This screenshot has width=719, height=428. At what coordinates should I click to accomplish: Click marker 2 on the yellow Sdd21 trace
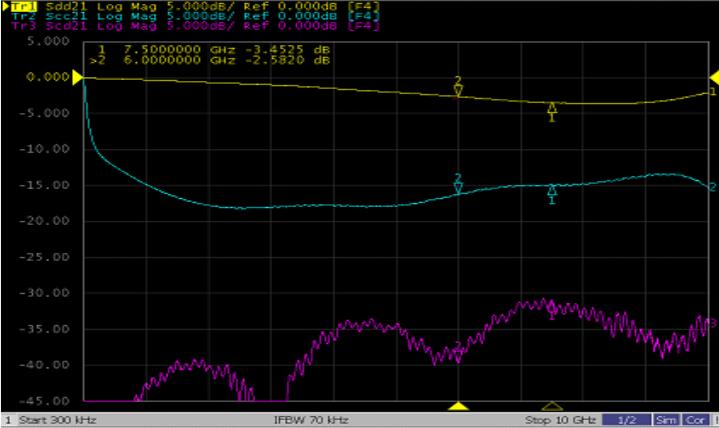click(x=458, y=88)
